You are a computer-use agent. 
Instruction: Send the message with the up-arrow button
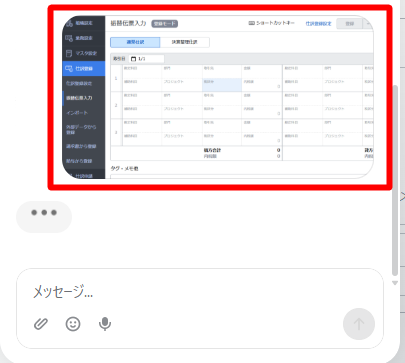pyautogui.click(x=359, y=324)
